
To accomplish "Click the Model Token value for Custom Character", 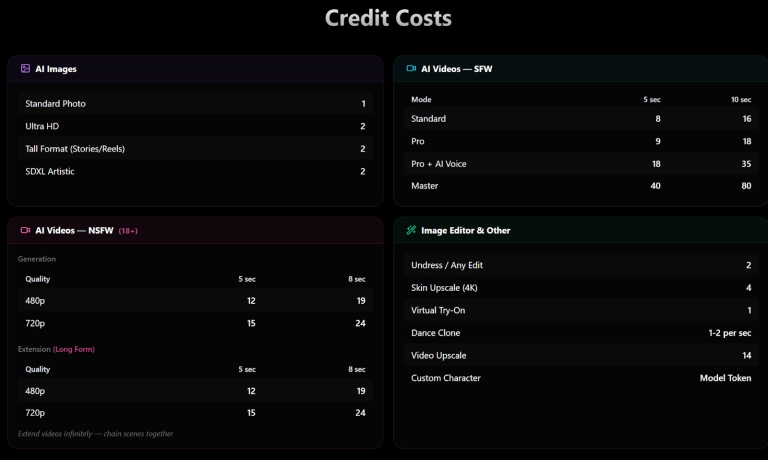I will click(x=725, y=378).
